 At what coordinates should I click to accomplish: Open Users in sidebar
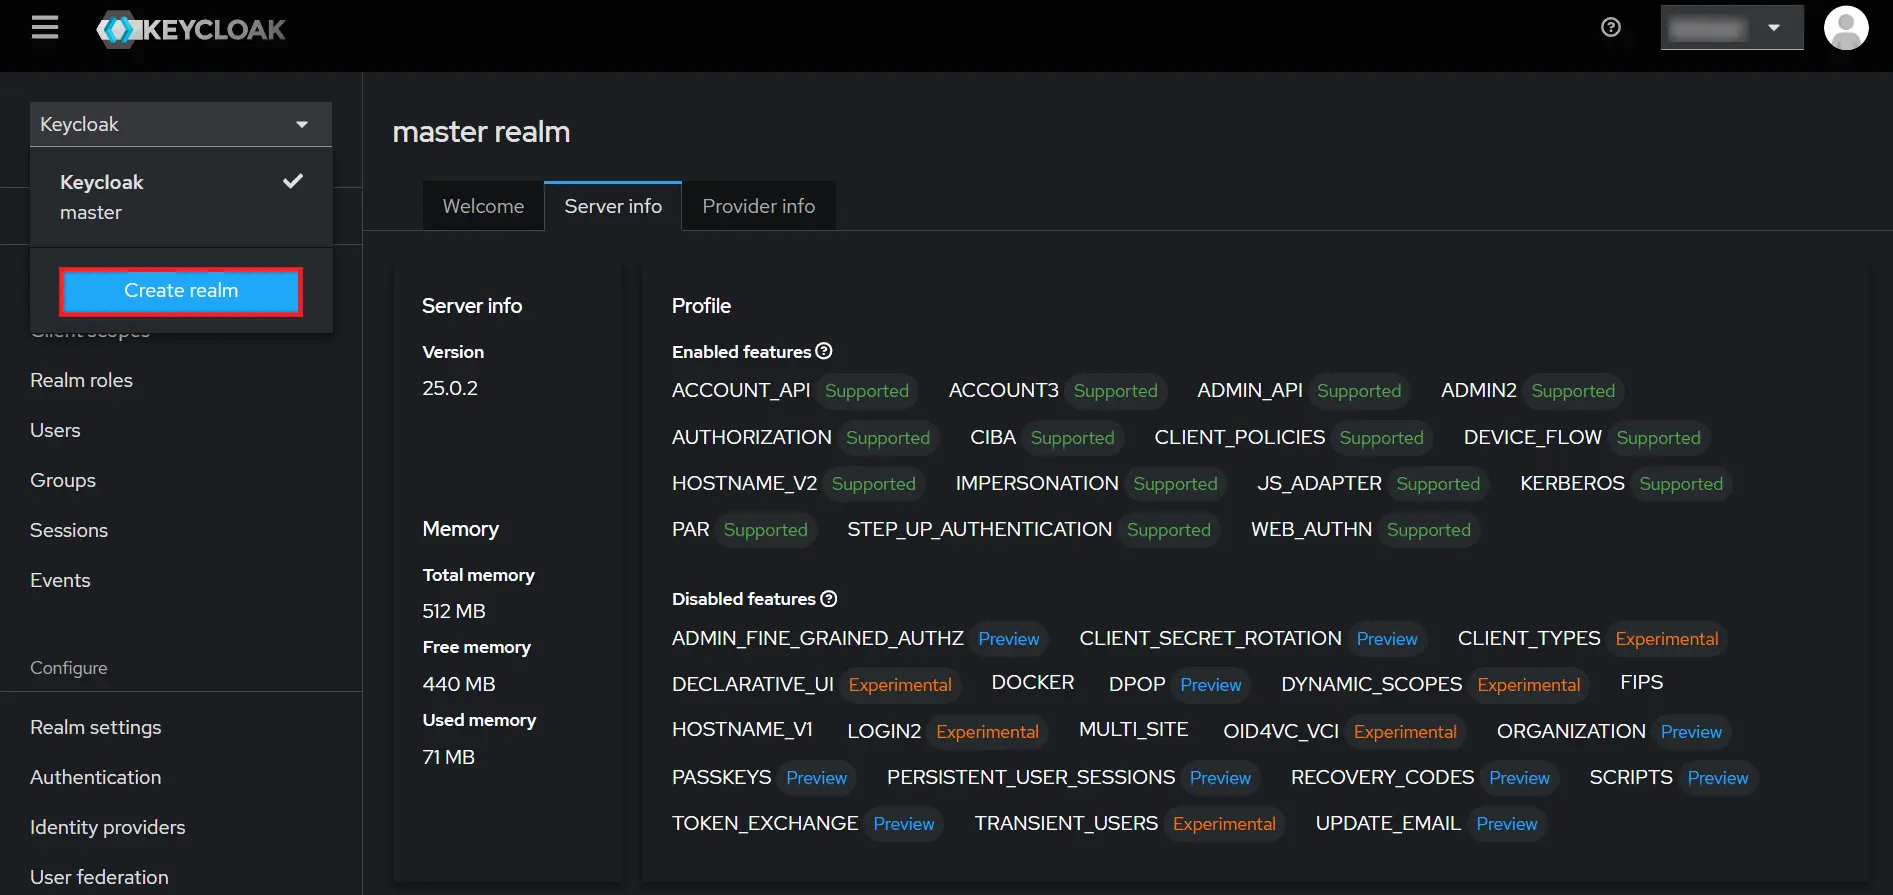coord(55,430)
